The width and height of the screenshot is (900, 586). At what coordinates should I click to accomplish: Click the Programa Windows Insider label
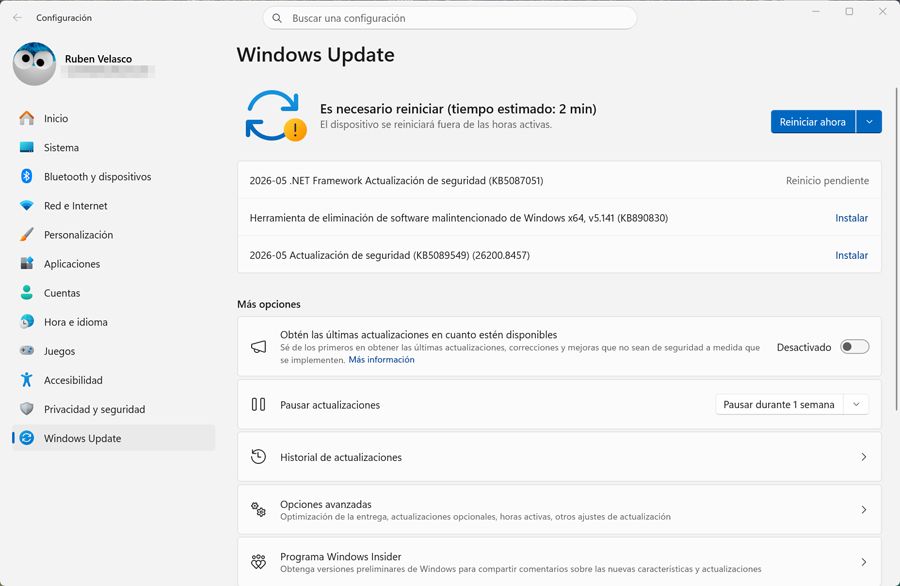340,557
